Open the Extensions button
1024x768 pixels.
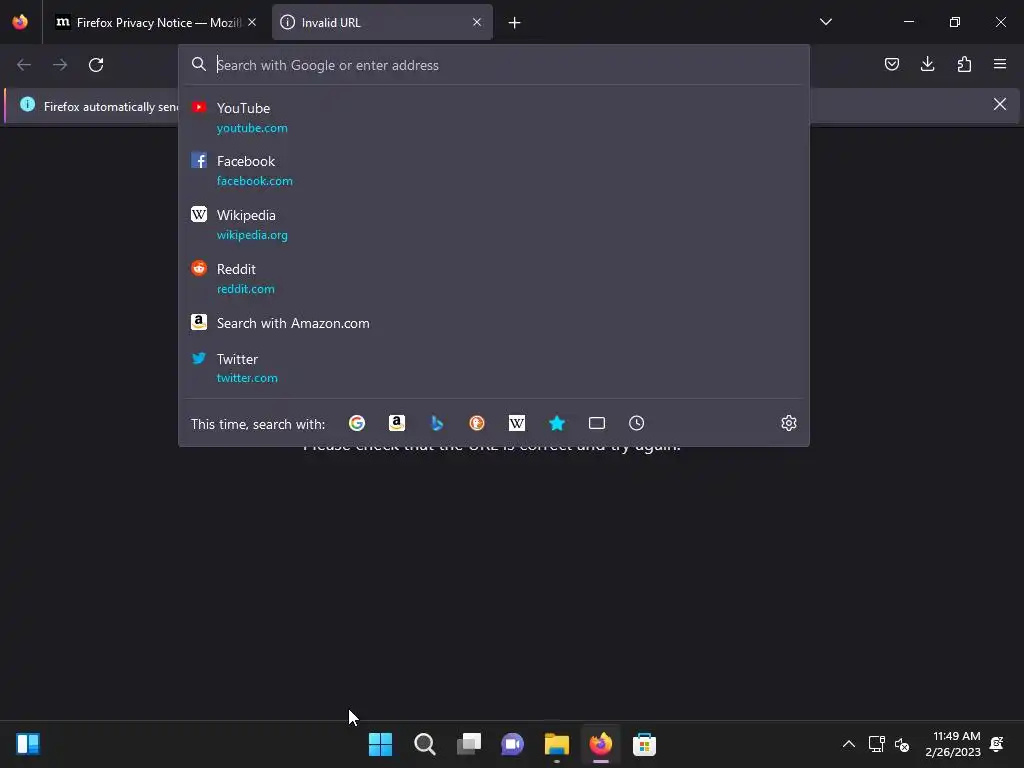964,64
